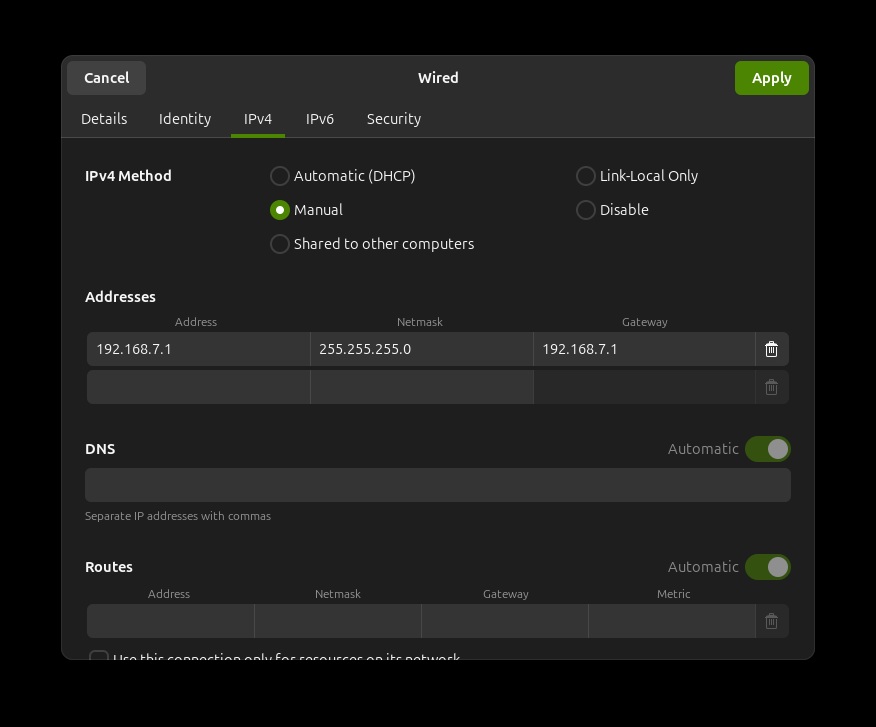The image size is (876, 727).
Task: Switch to the IPv6 tab
Action: coord(320,119)
